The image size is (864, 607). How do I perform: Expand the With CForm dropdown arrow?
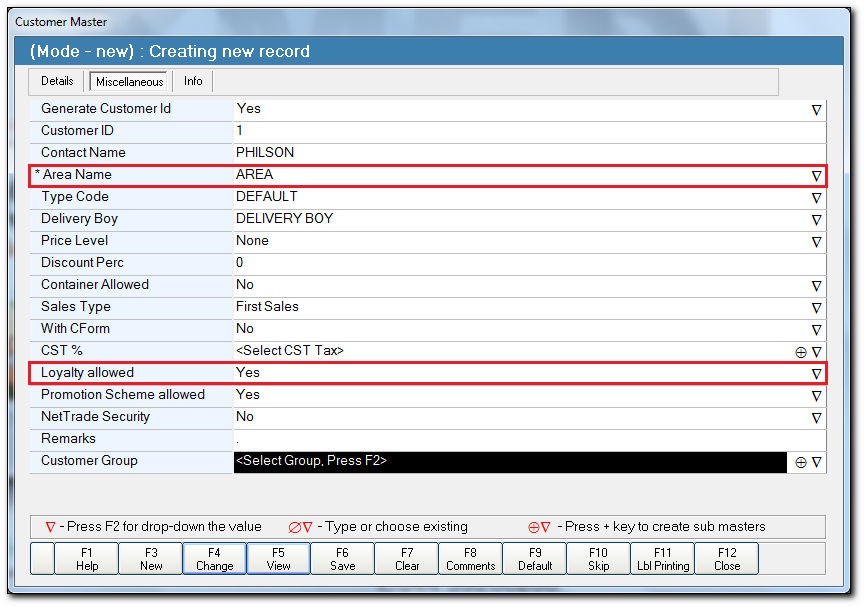(816, 330)
